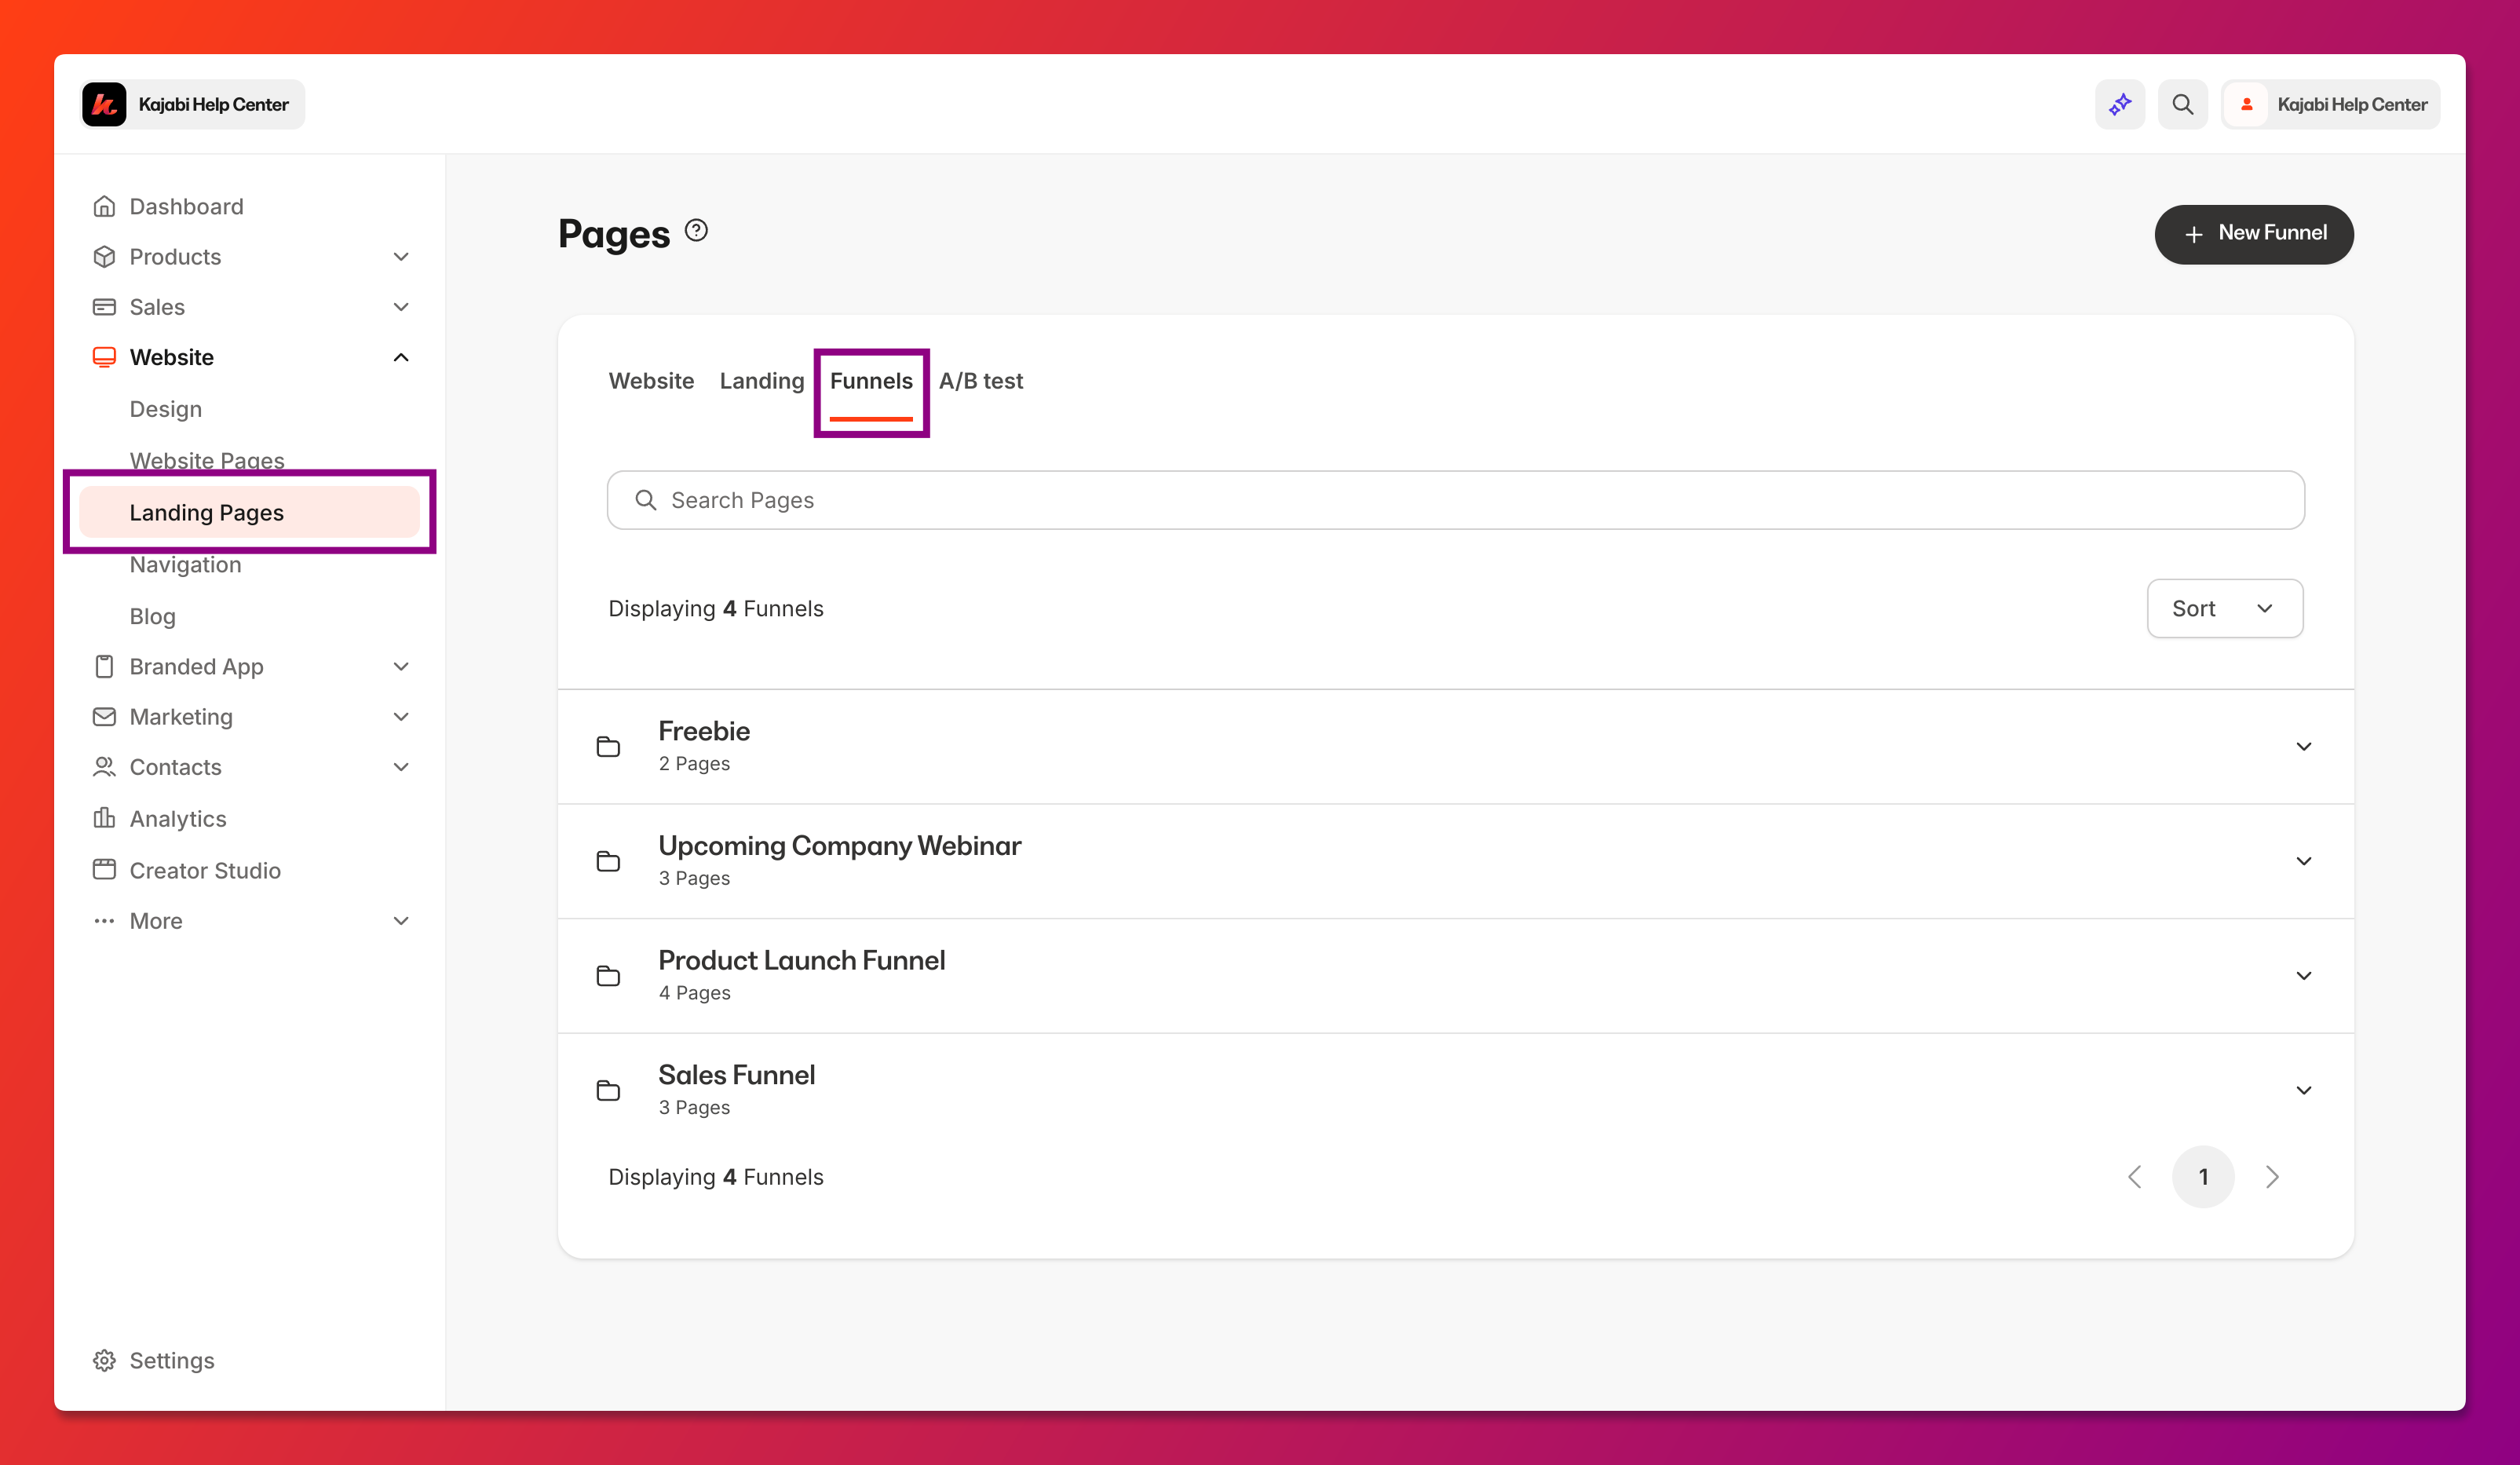Collapse the Website menu chevron
This screenshot has height=1465, width=2520.
pos(401,357)
